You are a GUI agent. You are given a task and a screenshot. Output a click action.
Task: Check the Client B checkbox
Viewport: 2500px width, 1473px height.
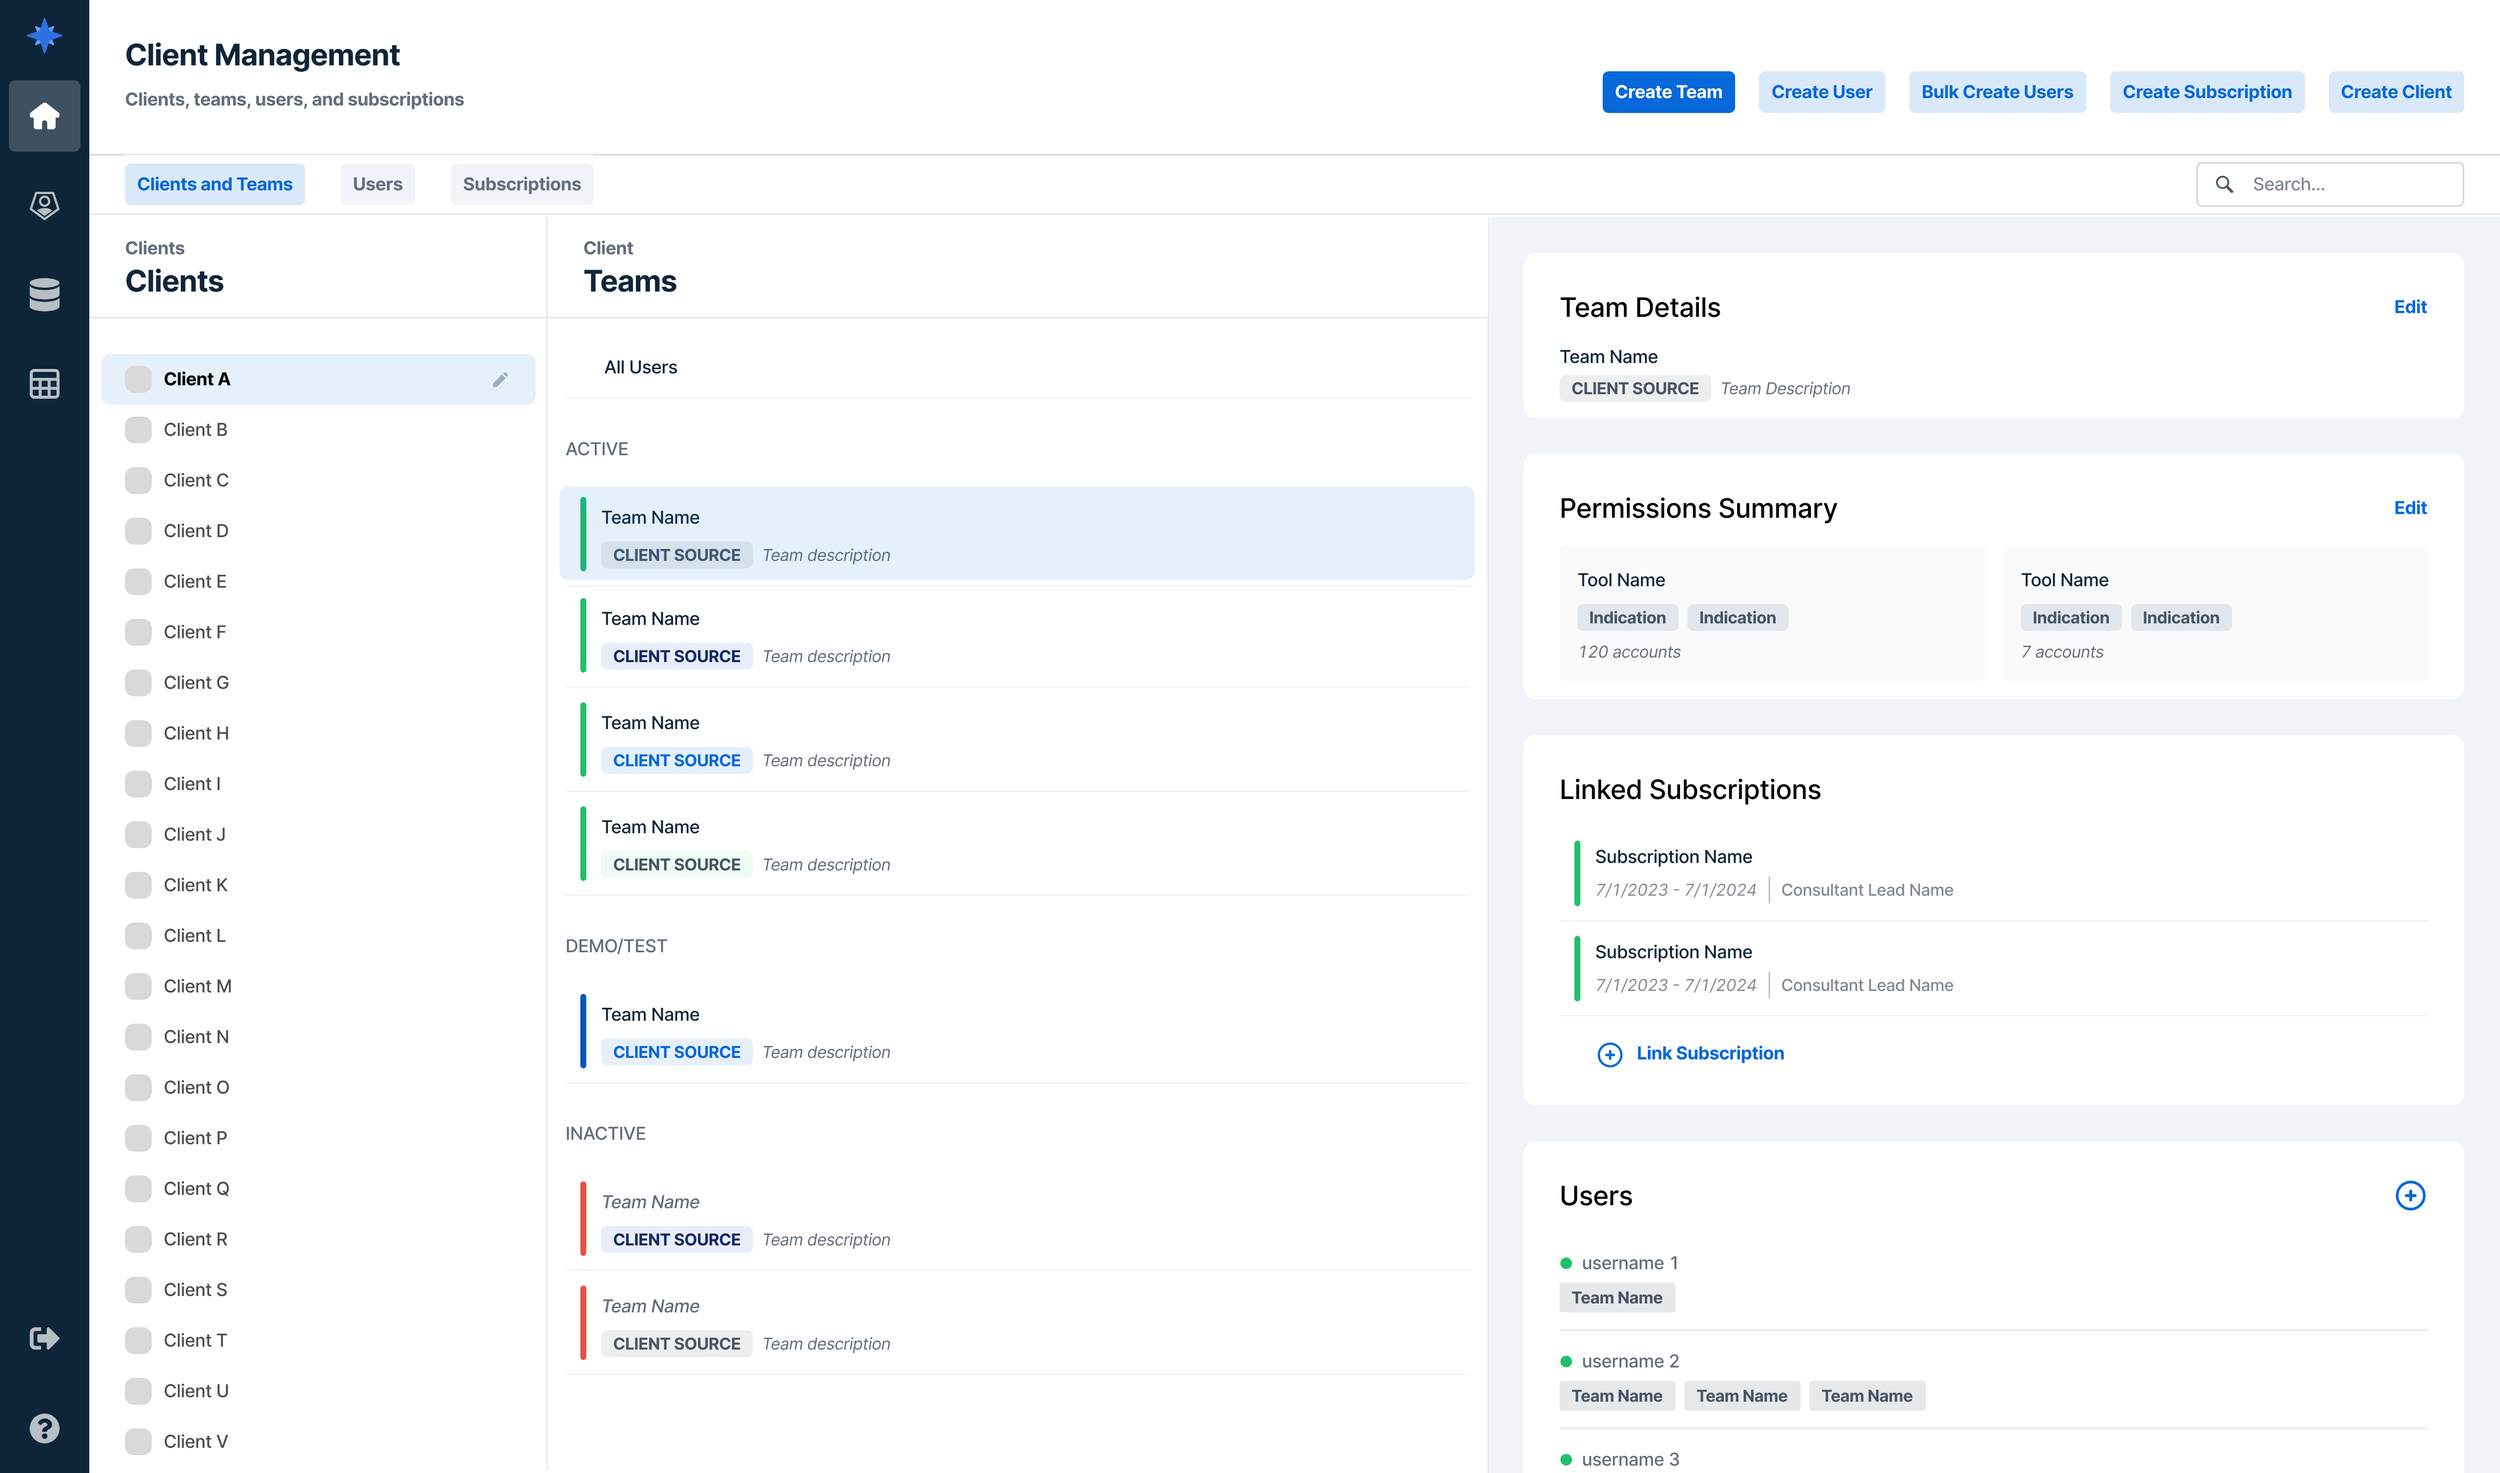pos(138,430)
